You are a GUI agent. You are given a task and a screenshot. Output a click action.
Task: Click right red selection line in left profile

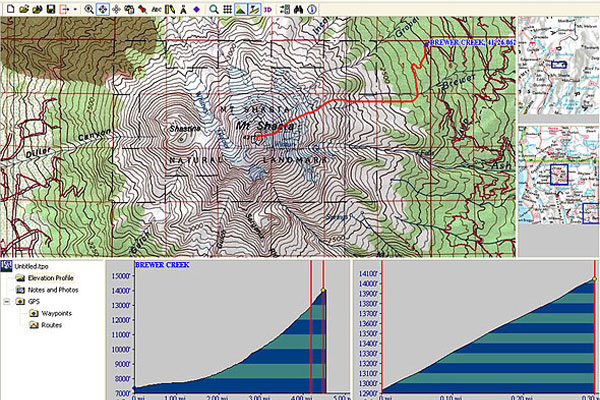(324, 327)
